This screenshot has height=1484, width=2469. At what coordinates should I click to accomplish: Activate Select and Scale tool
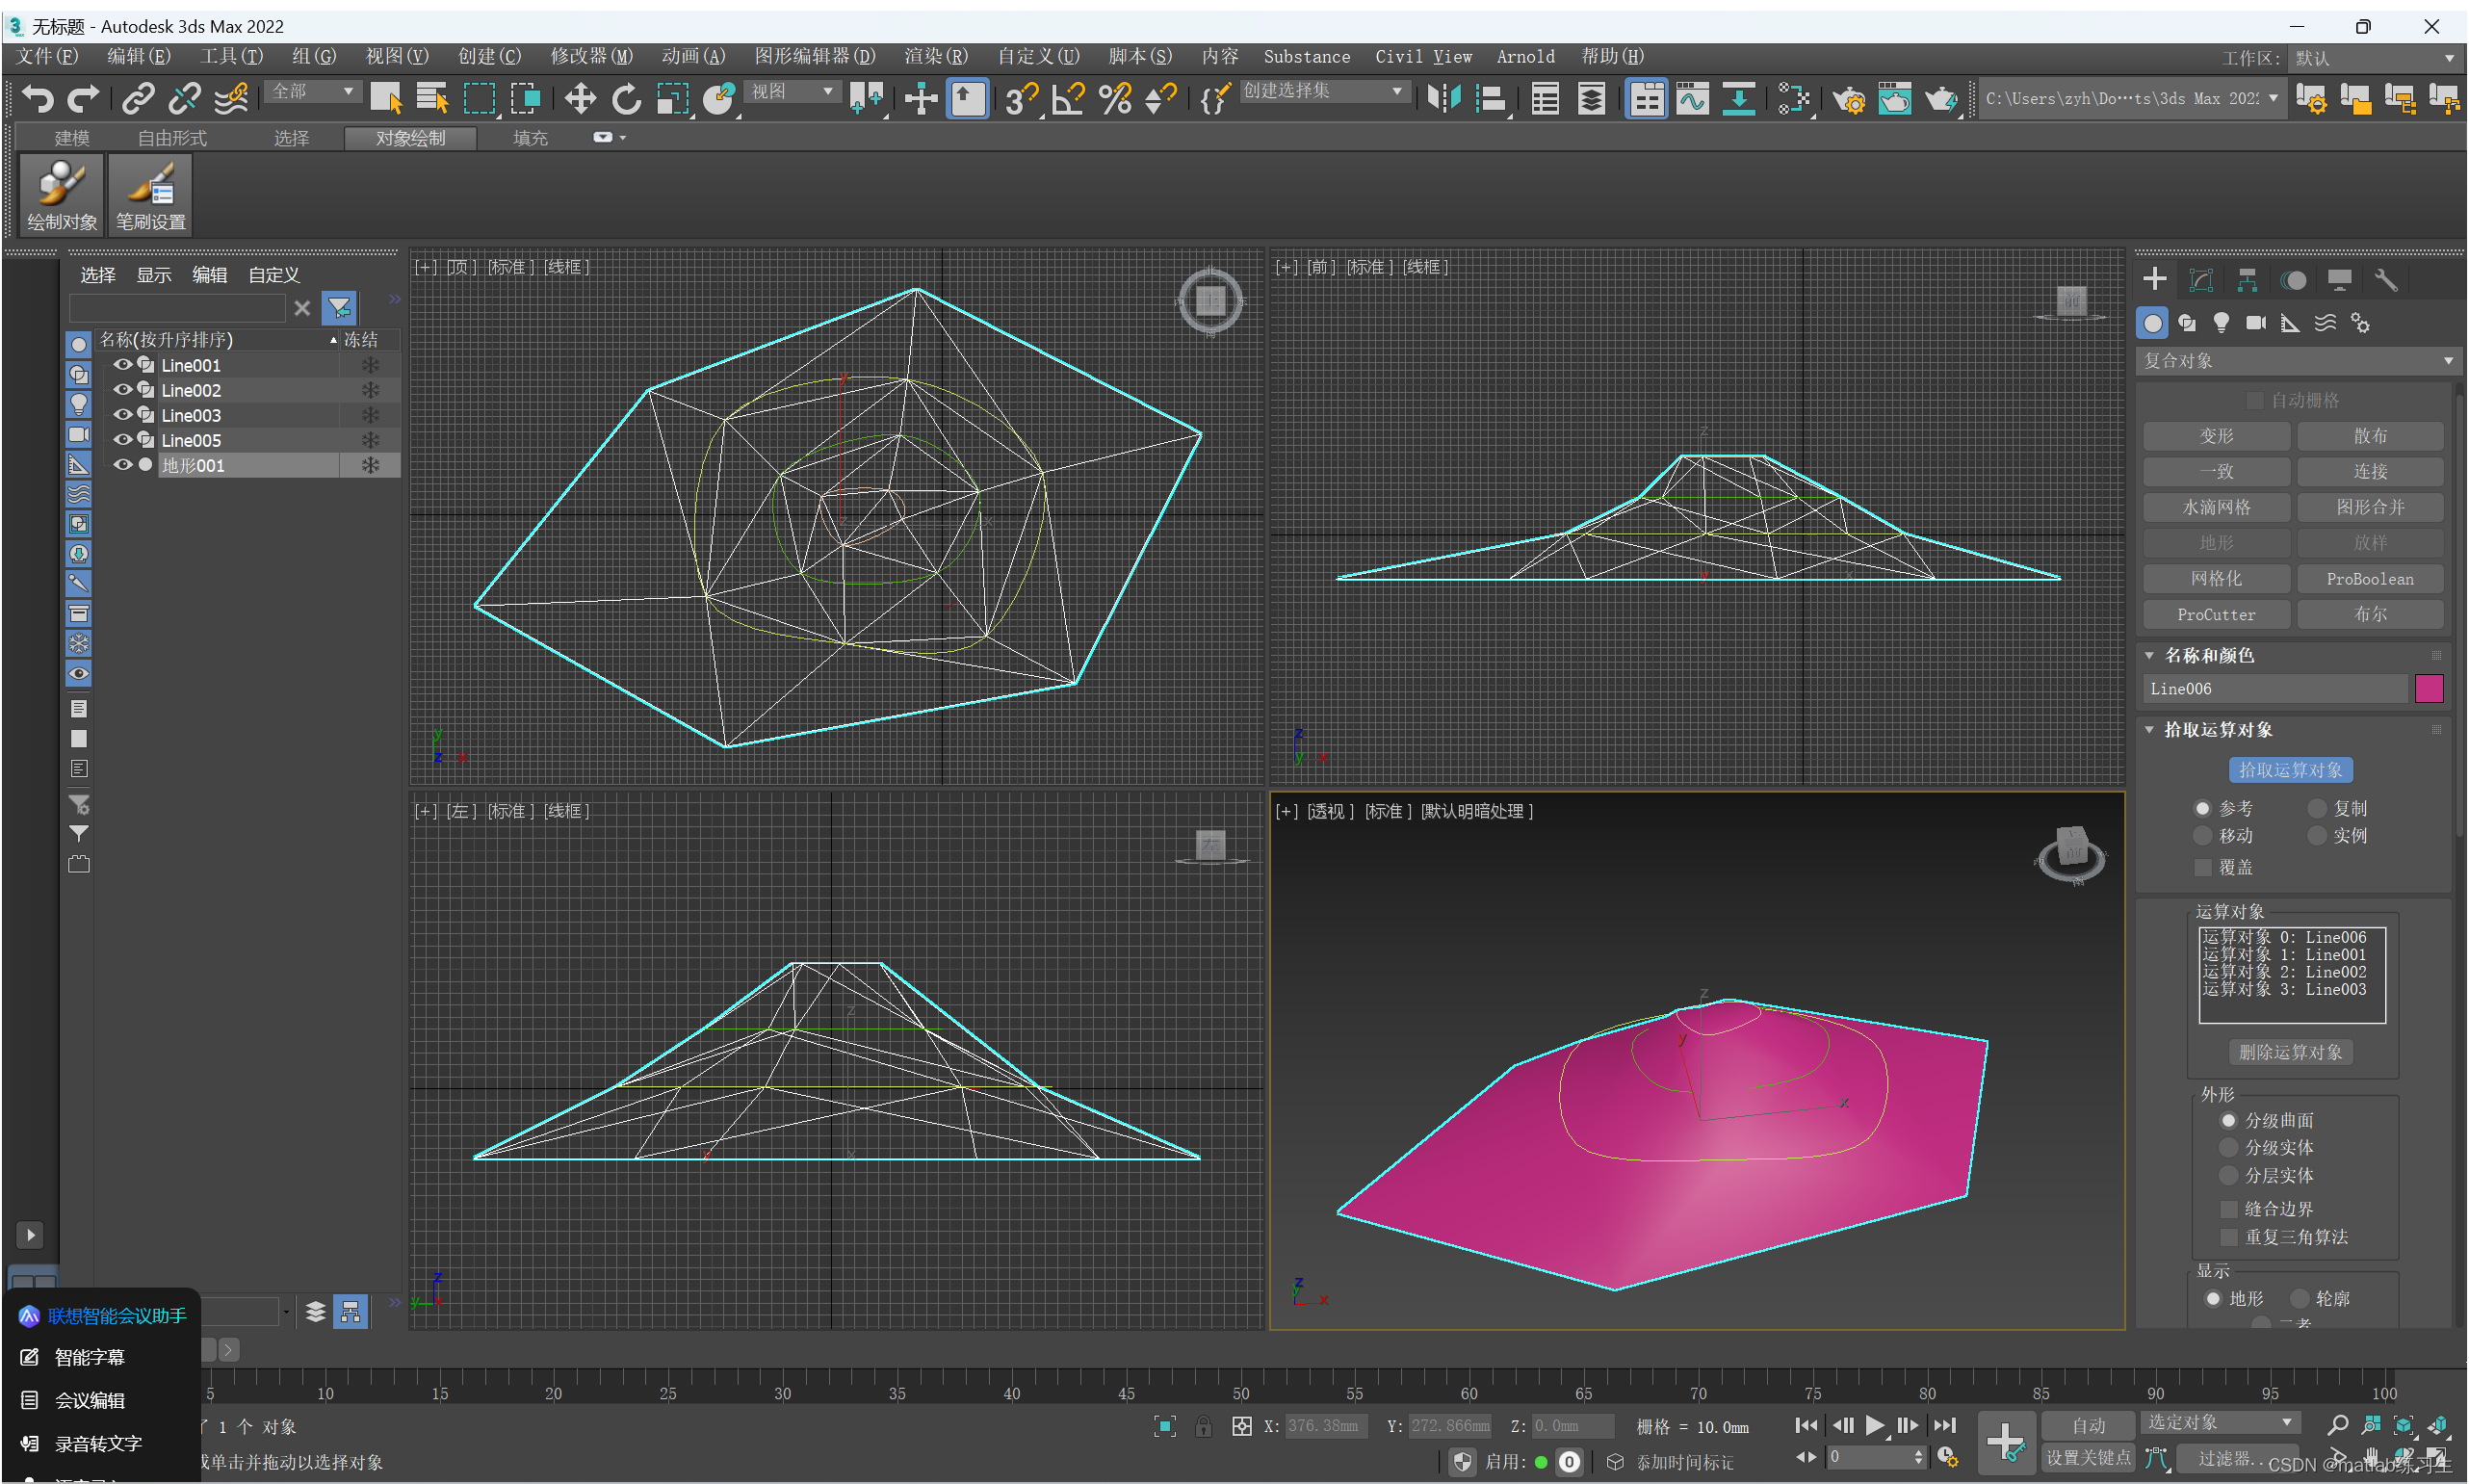[x=673, y=98]
